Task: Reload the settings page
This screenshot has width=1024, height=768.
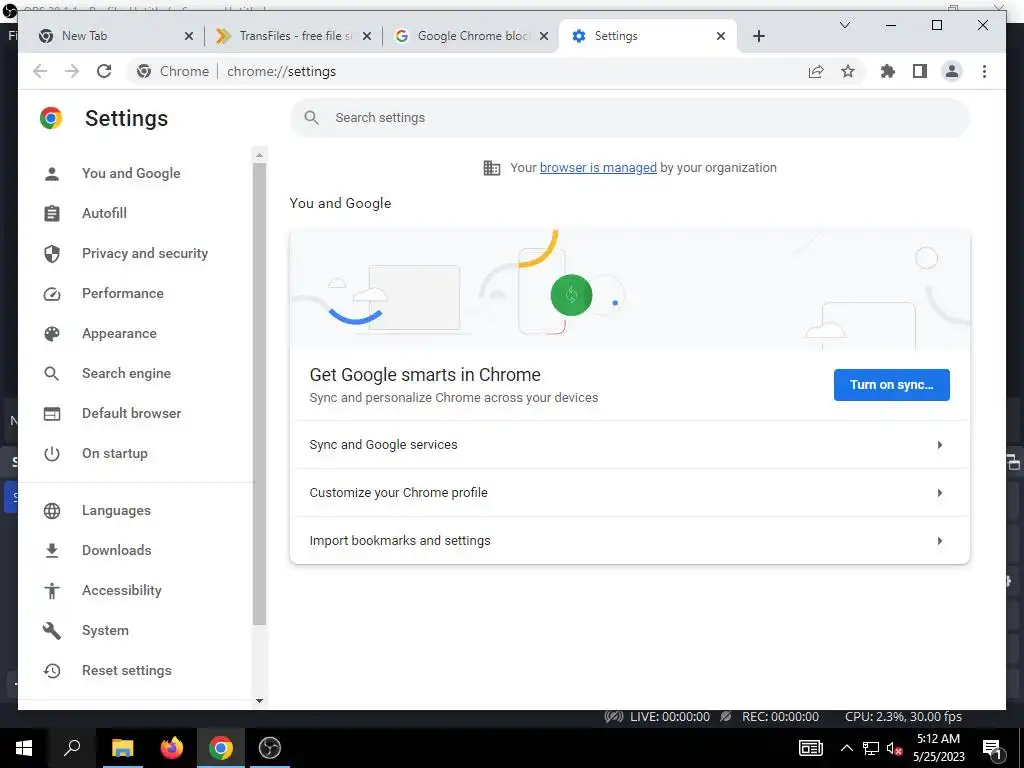Action: (x=104, y=71)
